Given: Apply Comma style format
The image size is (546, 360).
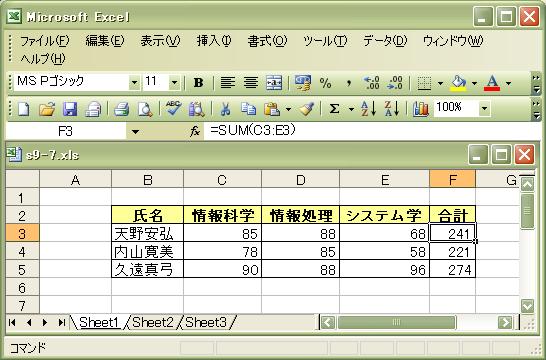Looking at the screenshot, I should coord(348,83).
